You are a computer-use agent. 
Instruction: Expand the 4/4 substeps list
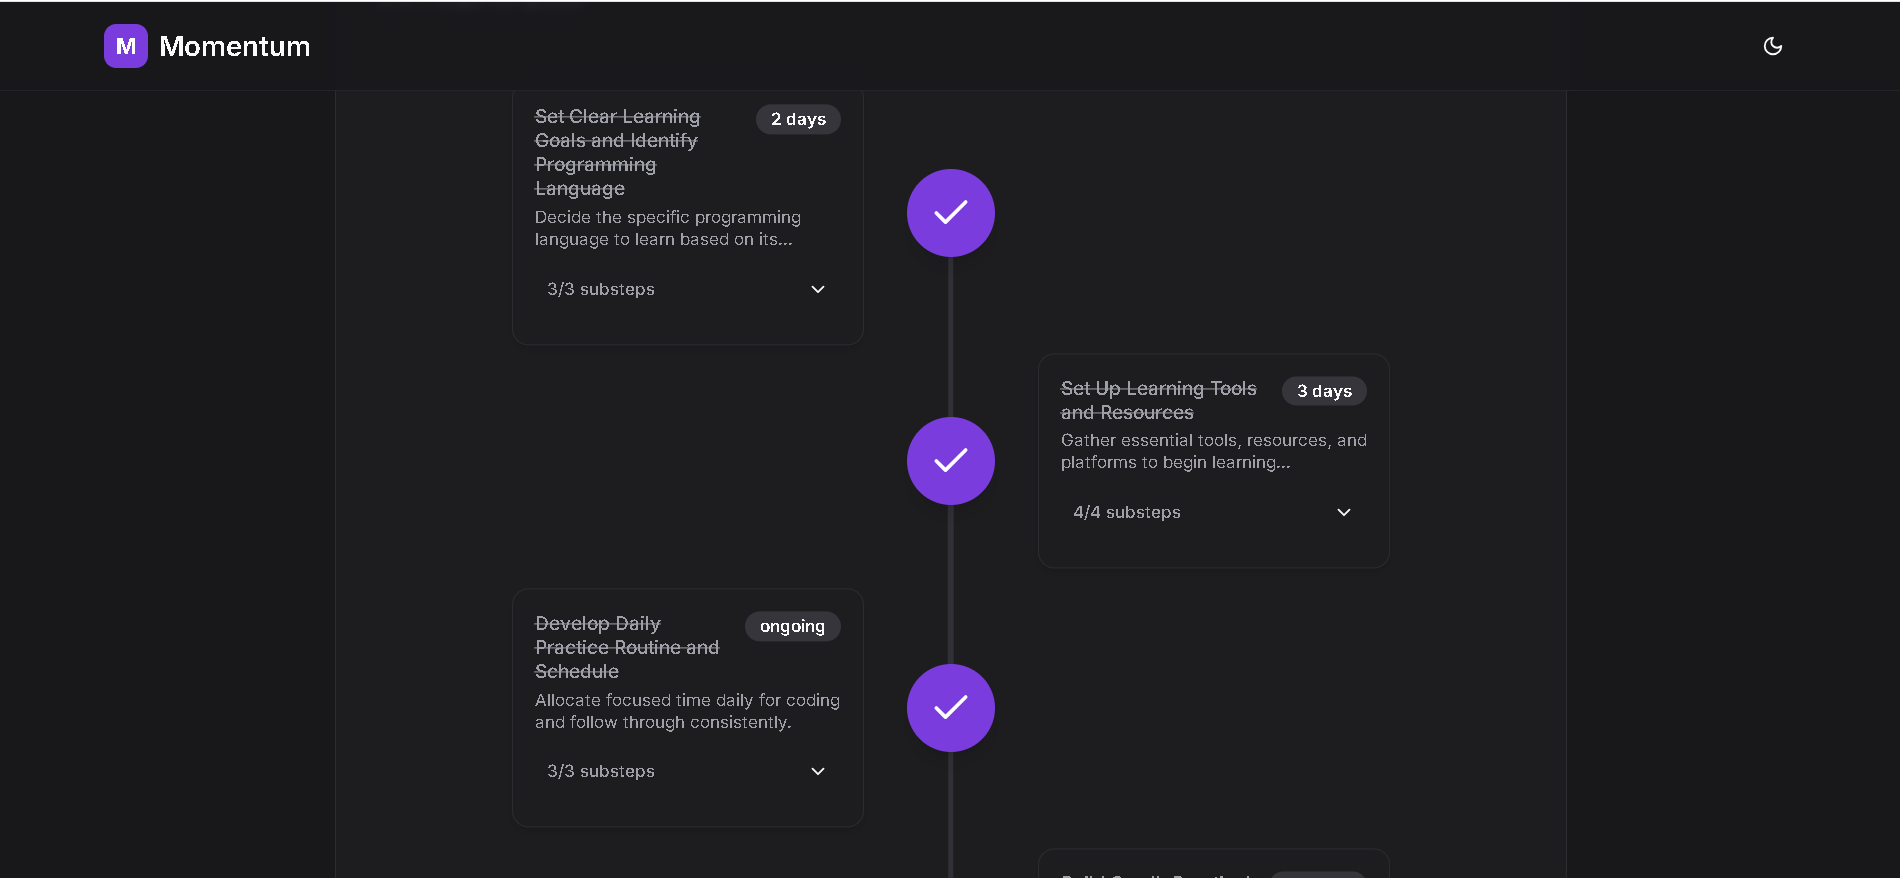tap(1343, 511)
